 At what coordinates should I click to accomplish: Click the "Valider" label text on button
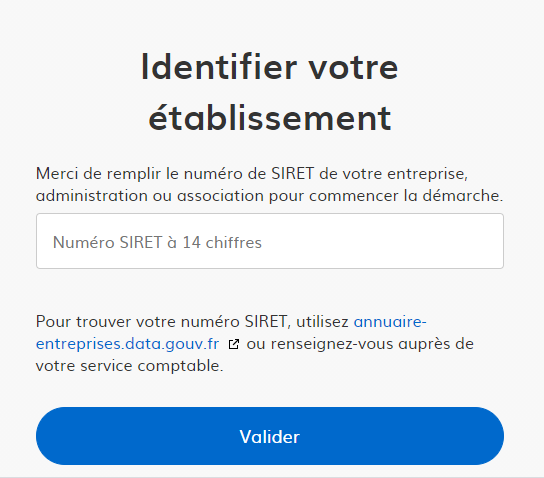pyautogui.click(x=270, y=437)
